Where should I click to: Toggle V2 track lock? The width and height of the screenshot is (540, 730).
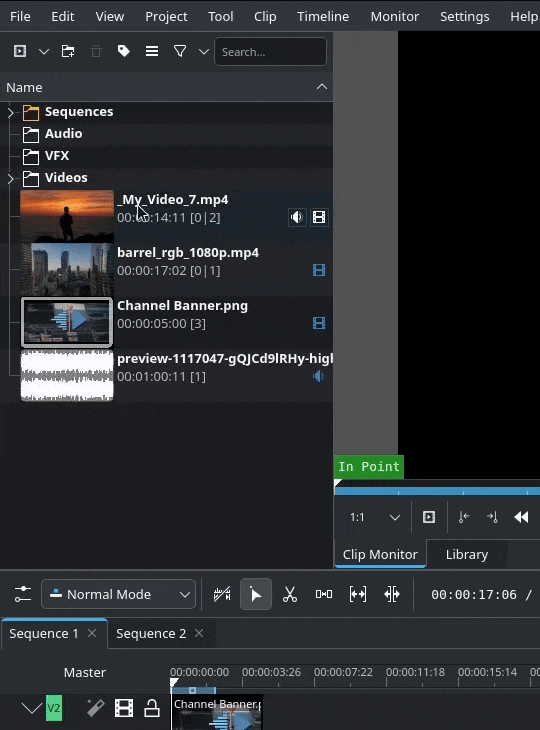point(152,708)
